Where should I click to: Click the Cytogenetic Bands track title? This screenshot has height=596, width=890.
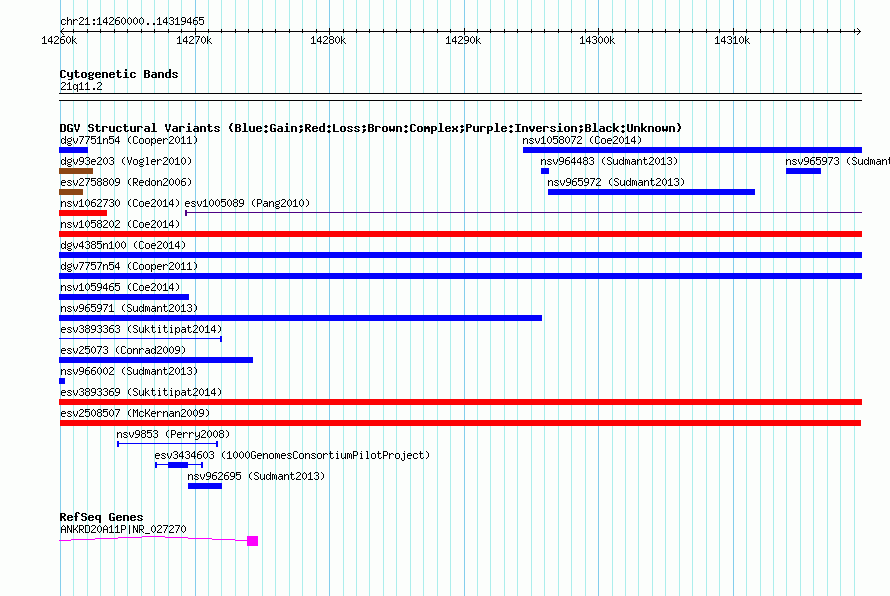click(119, 74)
